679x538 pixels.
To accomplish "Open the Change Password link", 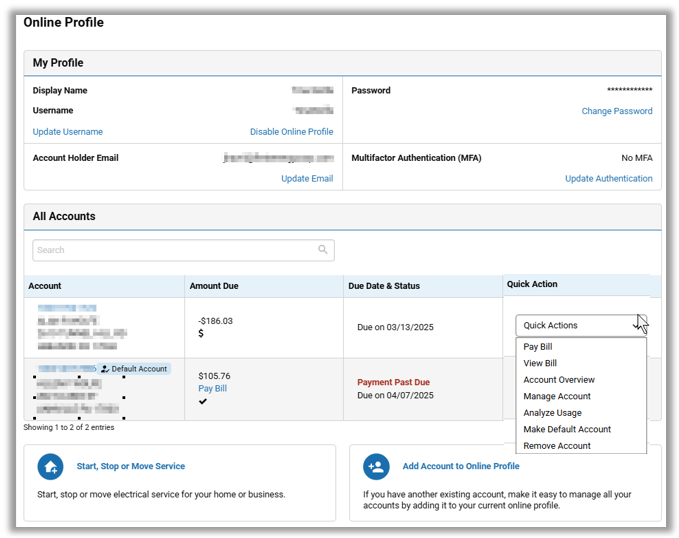I will point(616,111).
